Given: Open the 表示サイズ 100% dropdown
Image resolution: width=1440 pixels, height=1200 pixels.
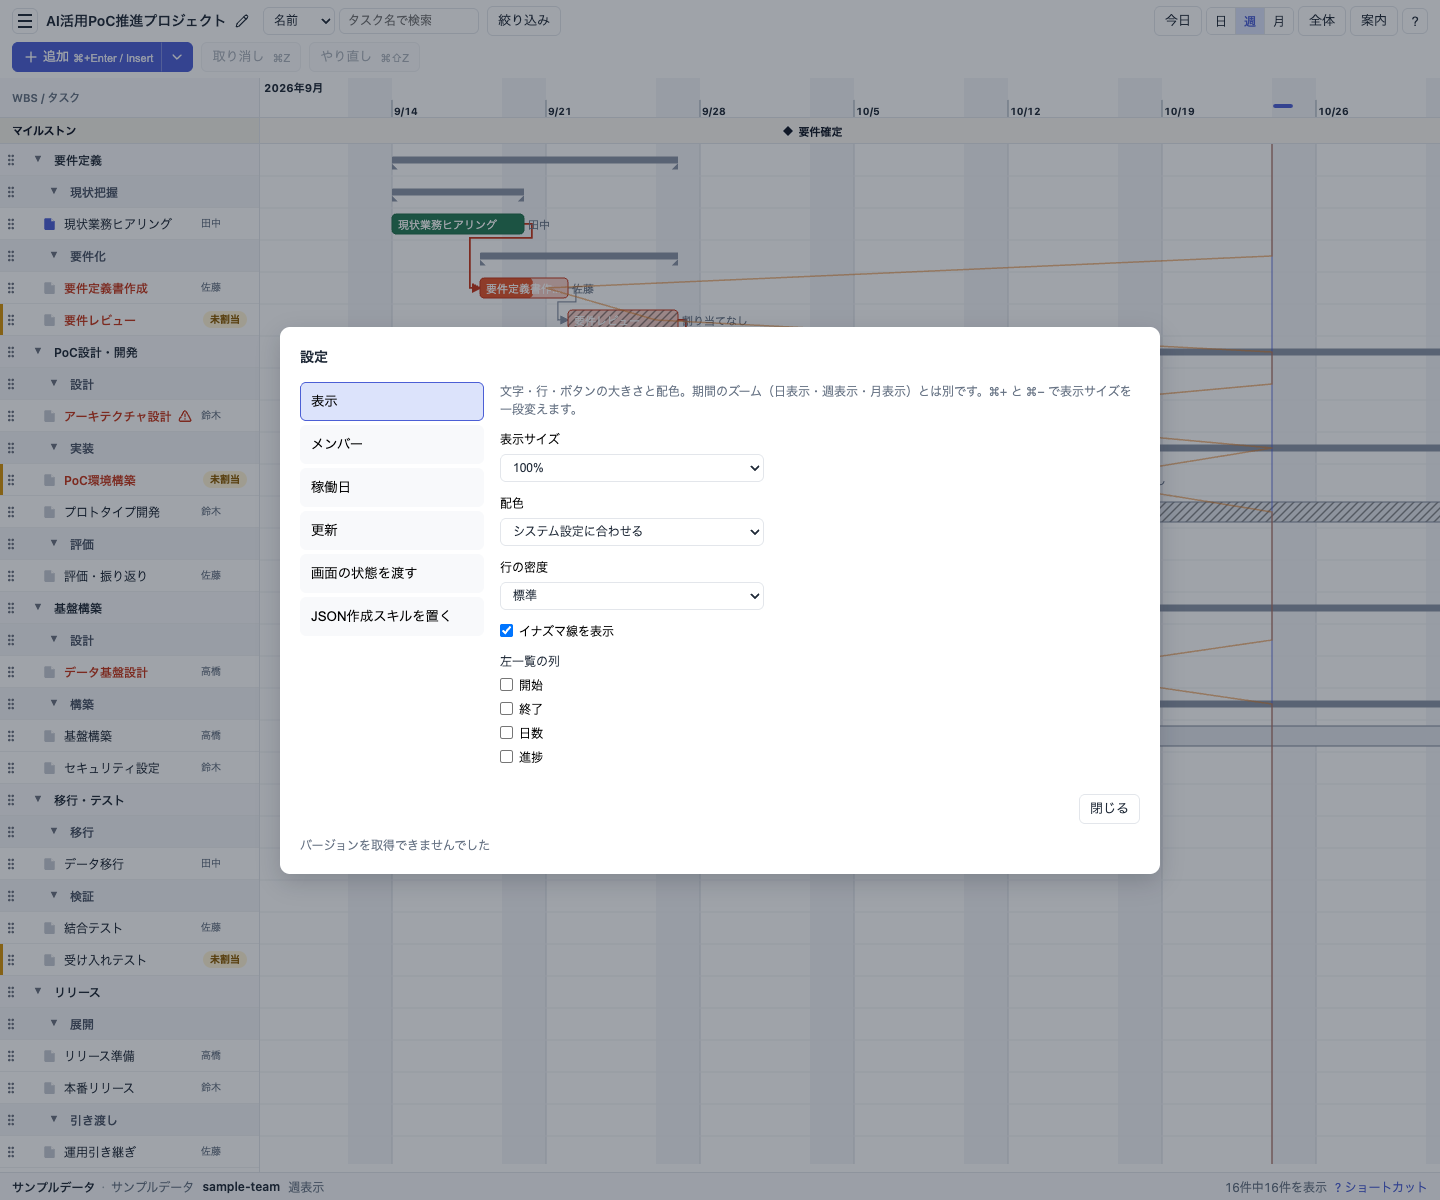Looking at the screenshot, I should [632, 468].
